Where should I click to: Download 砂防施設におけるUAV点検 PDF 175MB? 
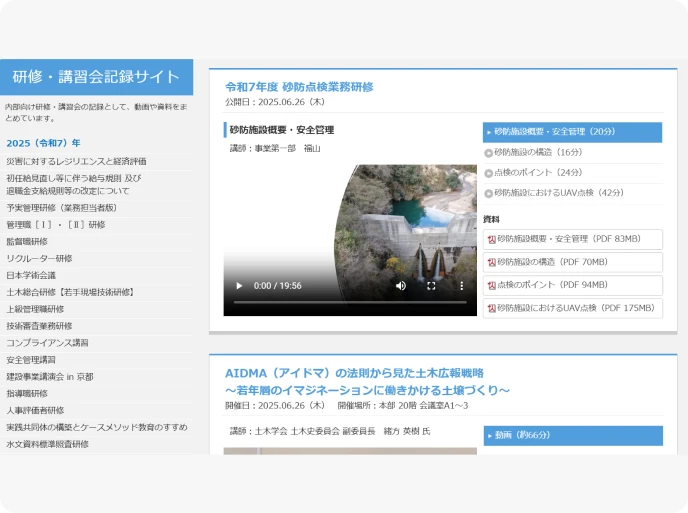573,308
